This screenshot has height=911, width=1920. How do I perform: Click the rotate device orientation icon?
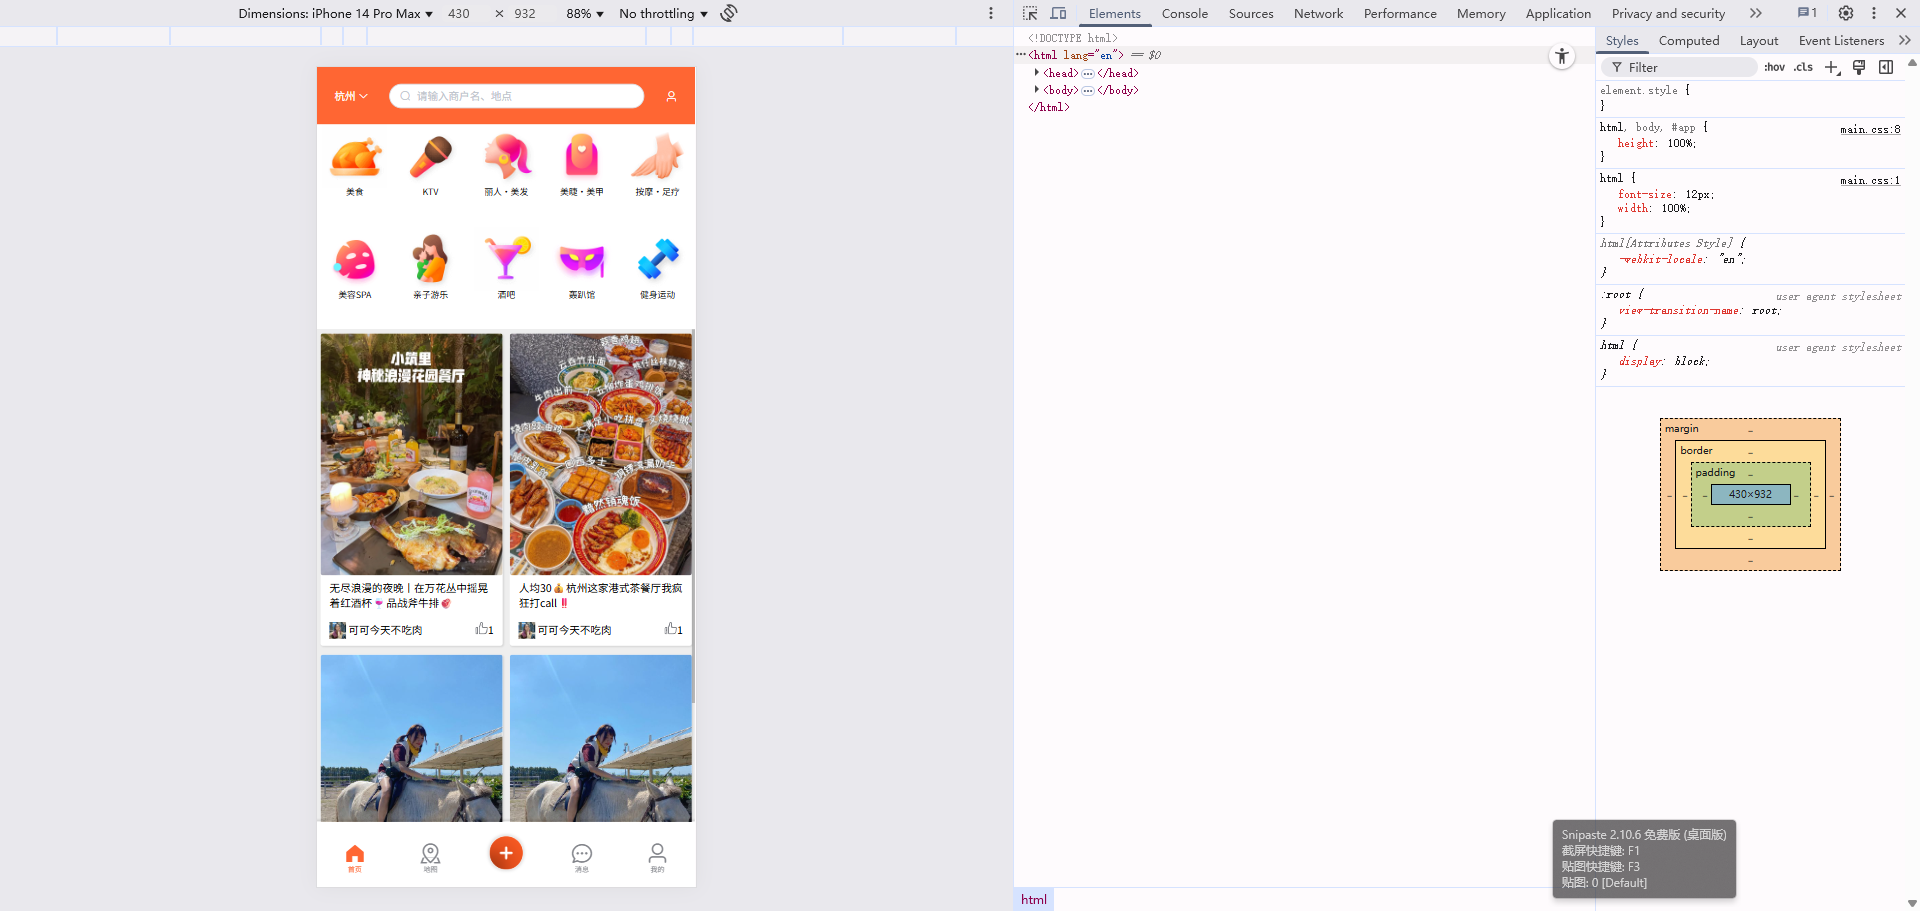coord(729,13)
